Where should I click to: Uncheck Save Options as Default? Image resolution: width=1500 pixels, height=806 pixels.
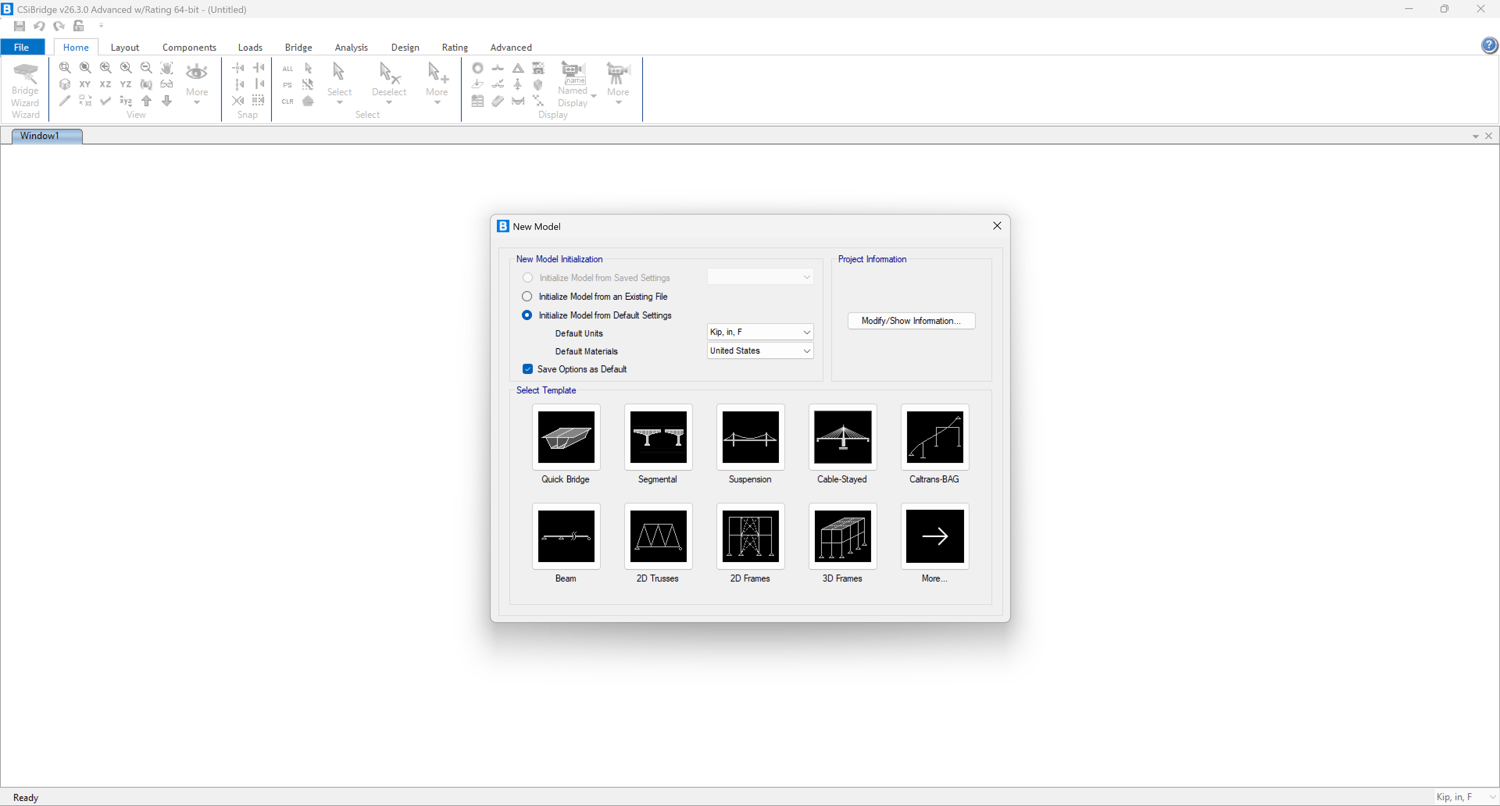tap(528, 369)
